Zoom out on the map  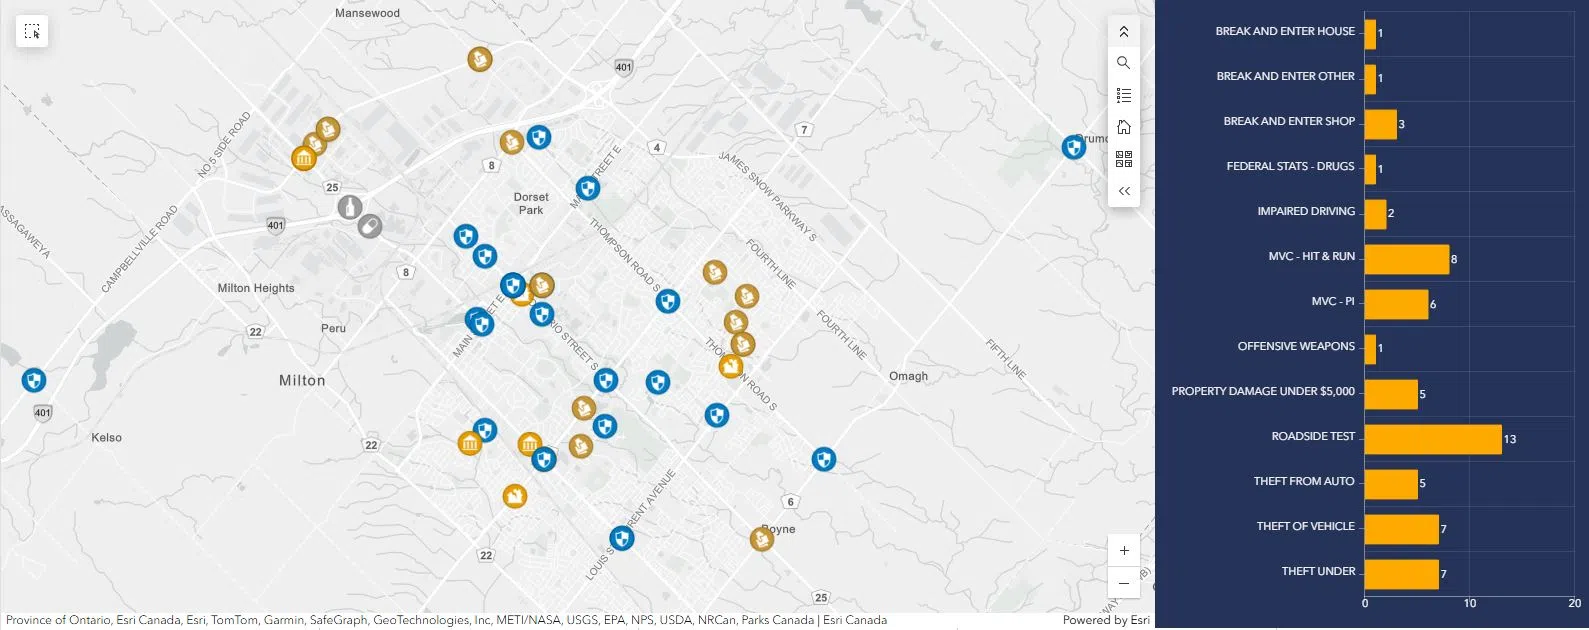pyautogui.click(x=1124, y=583)
